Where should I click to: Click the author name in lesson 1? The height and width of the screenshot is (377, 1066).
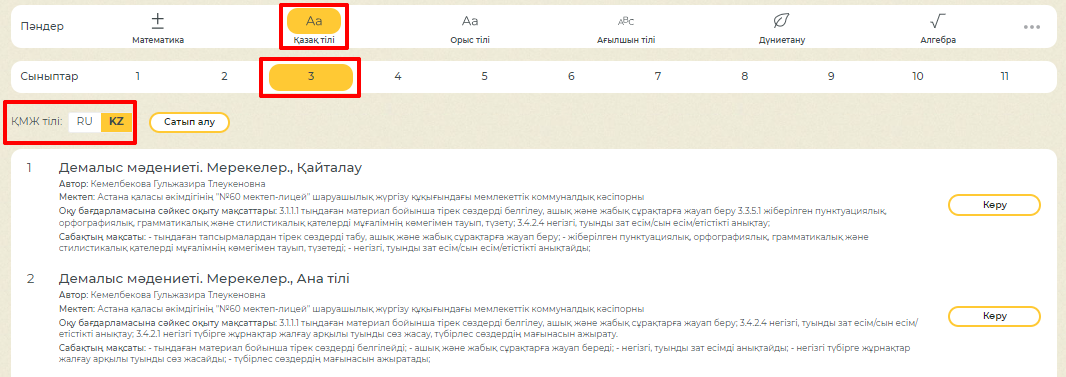point(177,184)
